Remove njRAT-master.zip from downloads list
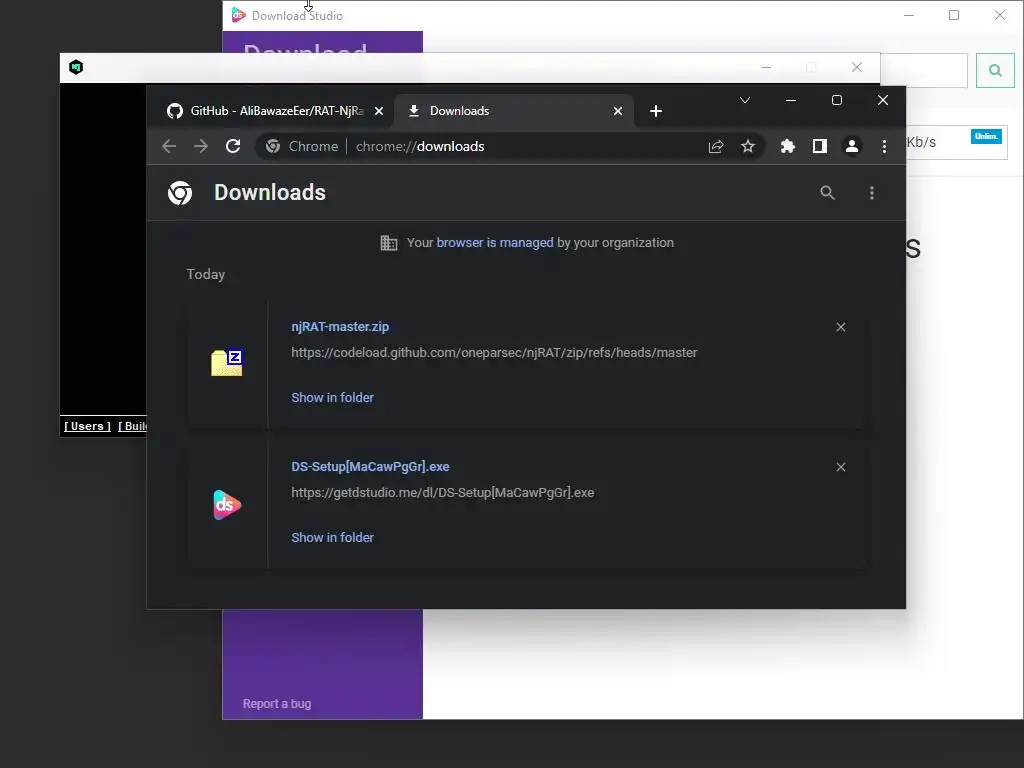This screenshot has width=1024, height=768. pyautogui.click(x=841, y=327)
